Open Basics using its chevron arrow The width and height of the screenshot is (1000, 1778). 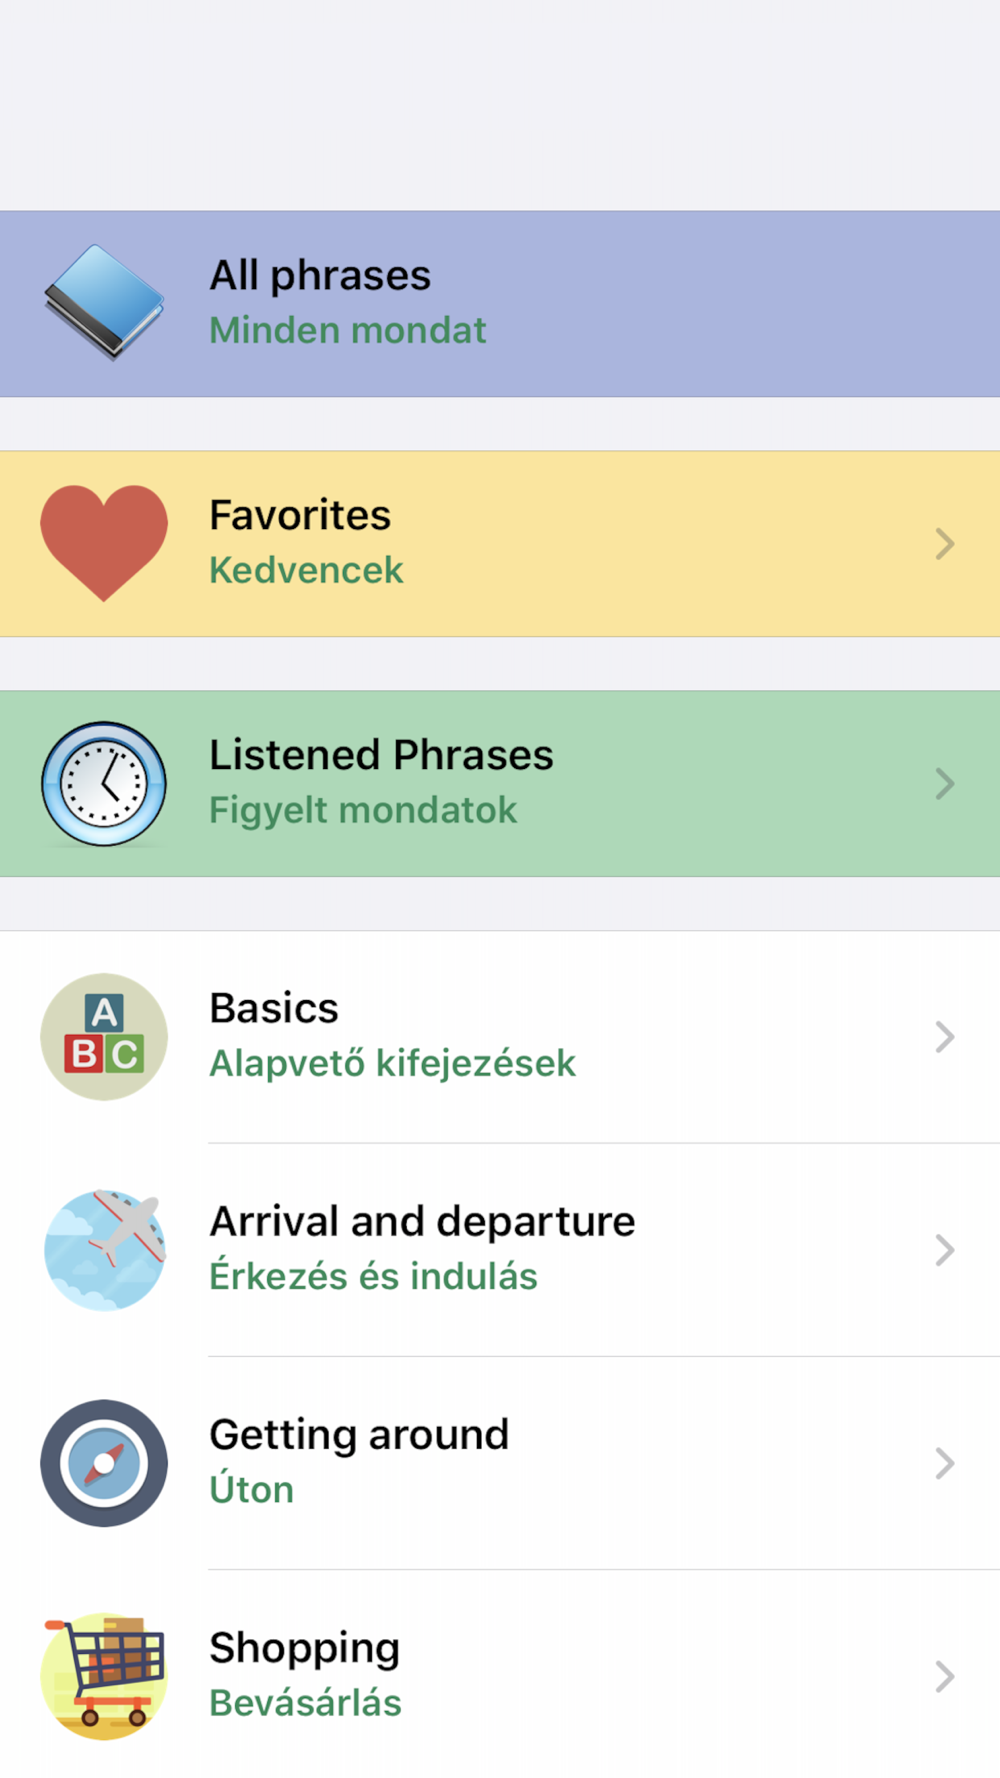[945, 1037]
